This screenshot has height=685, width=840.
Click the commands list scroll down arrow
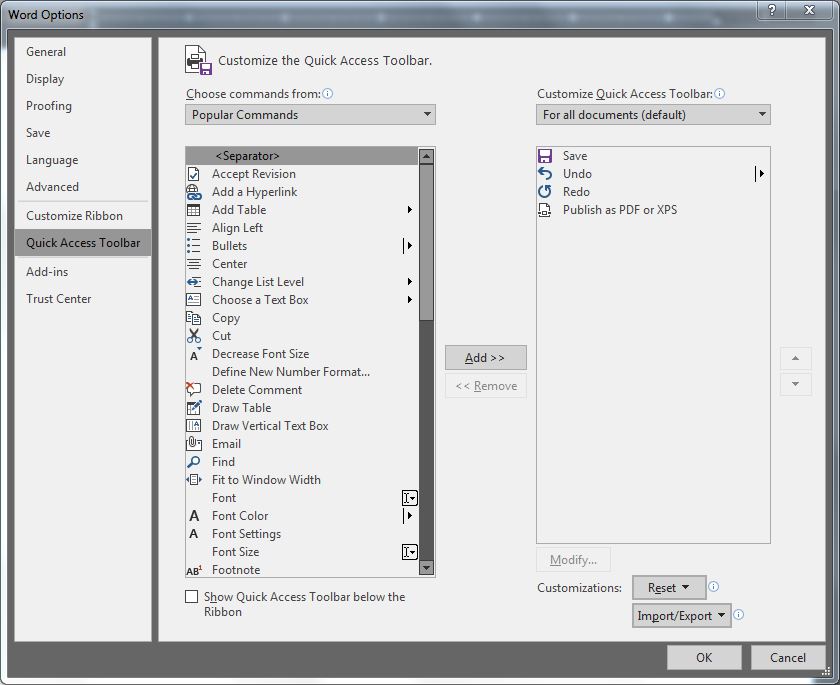click(x=426, y=568)
